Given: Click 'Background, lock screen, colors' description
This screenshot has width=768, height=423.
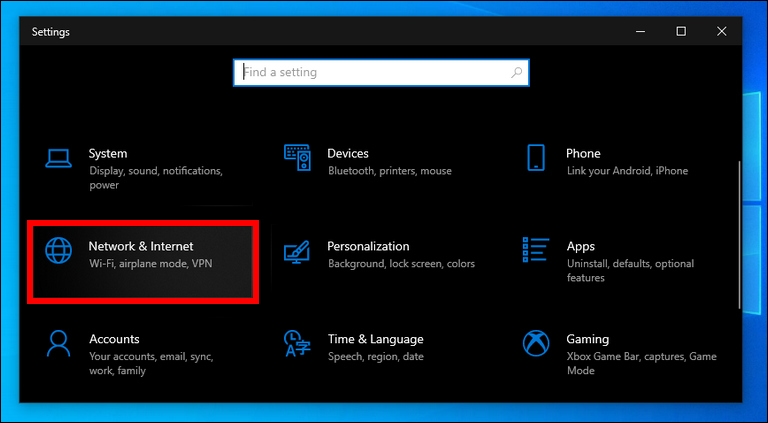Looking at the screenshot, I should 401,264.
